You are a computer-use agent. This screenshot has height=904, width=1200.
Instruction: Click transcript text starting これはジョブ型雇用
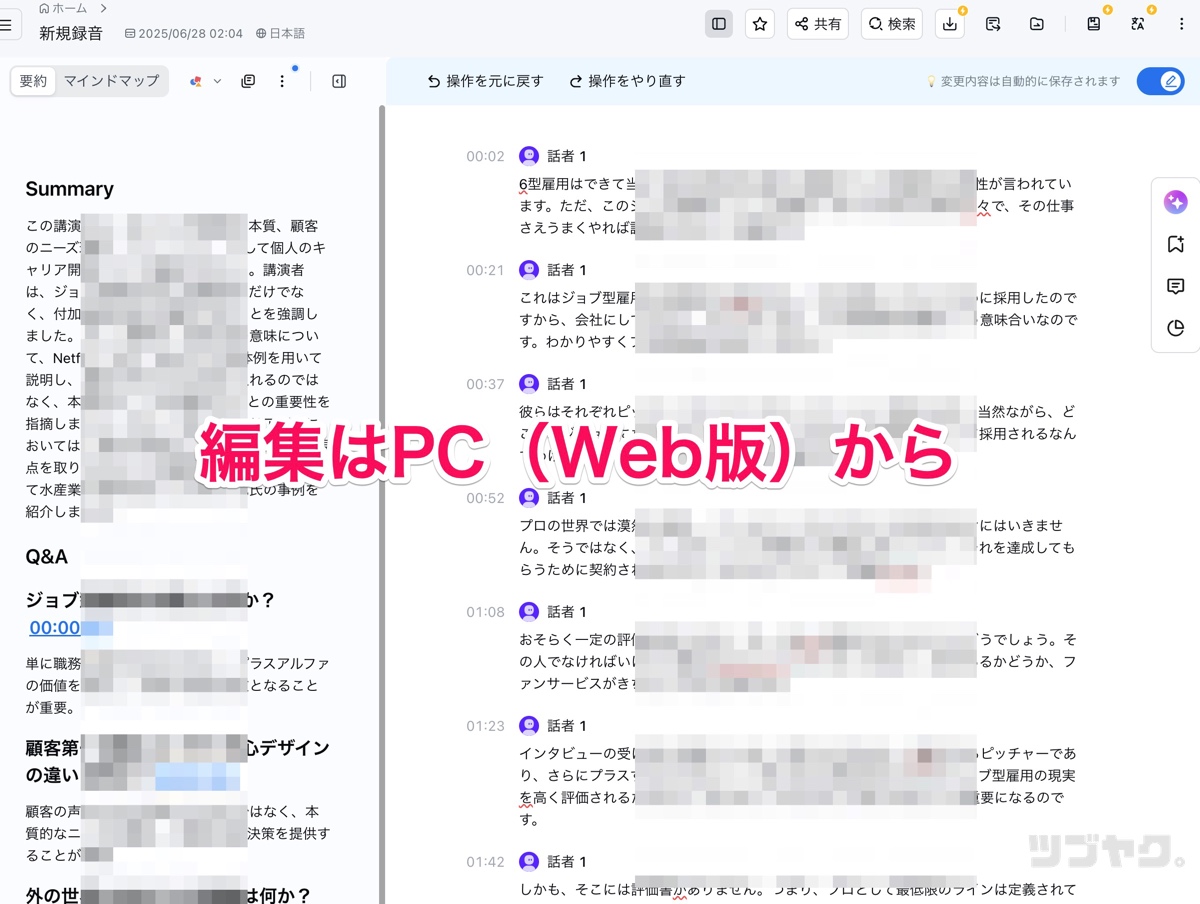click(x=798, y=320)
